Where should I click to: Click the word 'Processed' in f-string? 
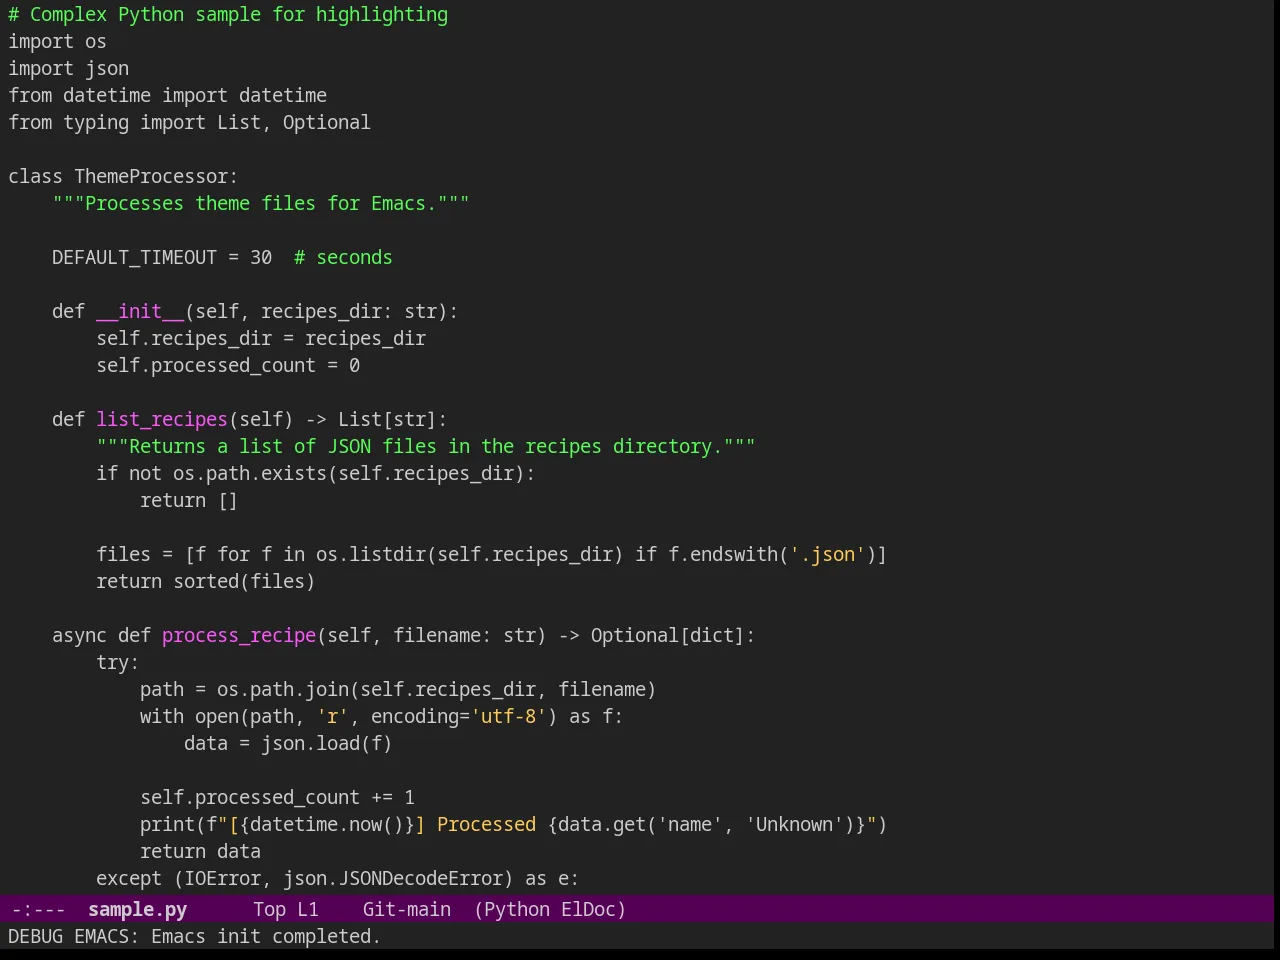486,824
